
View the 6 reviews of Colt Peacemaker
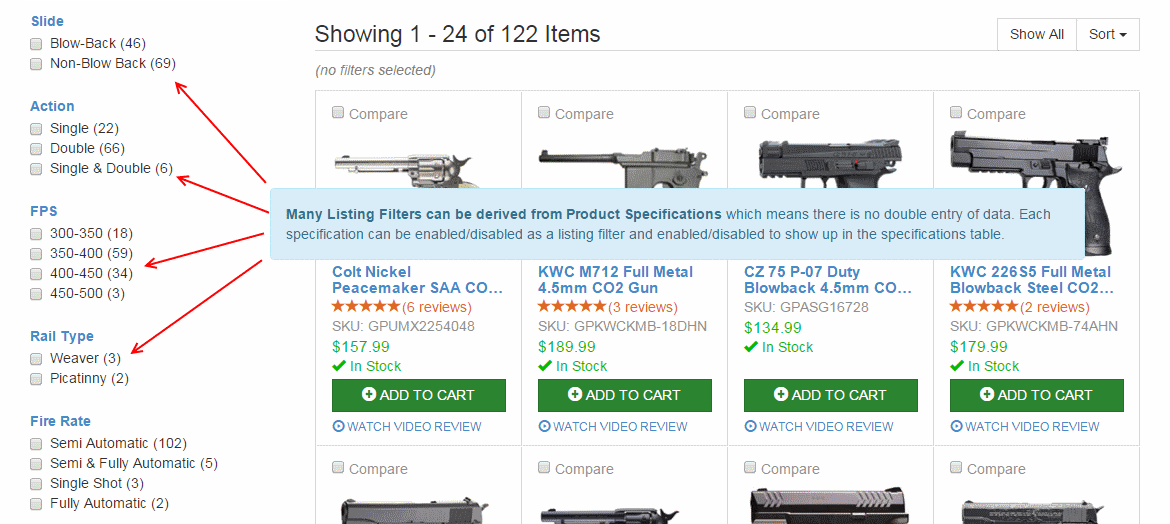tap(437, 308)
